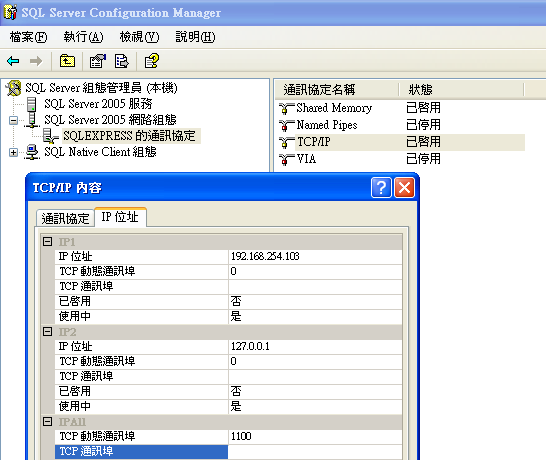Screen dimensions: 546x460
Task: Click TCP/IP status 已啟用 cell
Action: click(x=423, y=142)
